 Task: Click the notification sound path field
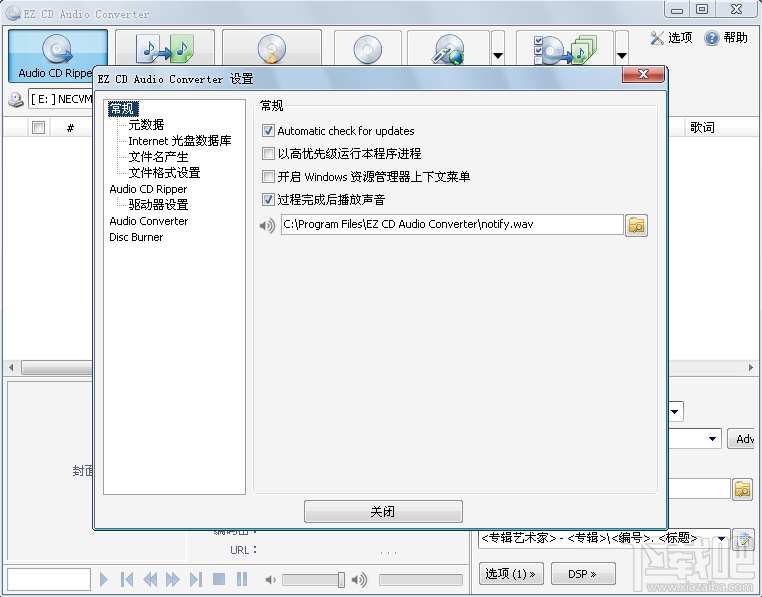[x=452, y=225]
